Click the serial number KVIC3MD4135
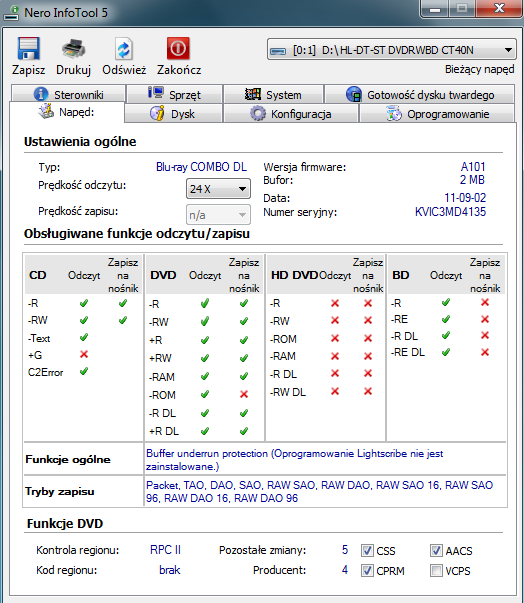Screen dimensions: 524x603 click(x=450, y=212)
